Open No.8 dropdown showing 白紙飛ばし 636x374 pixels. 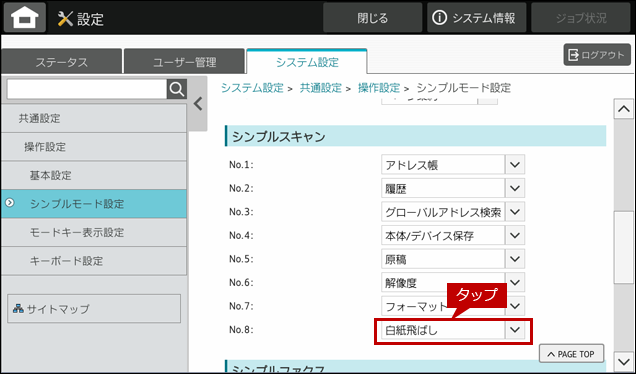453,330
